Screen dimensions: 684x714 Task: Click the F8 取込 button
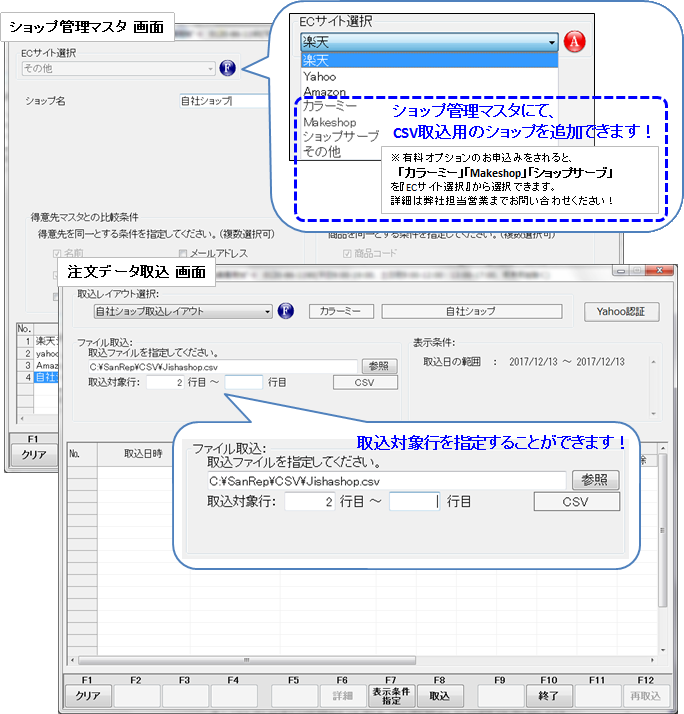coord(439,695)
